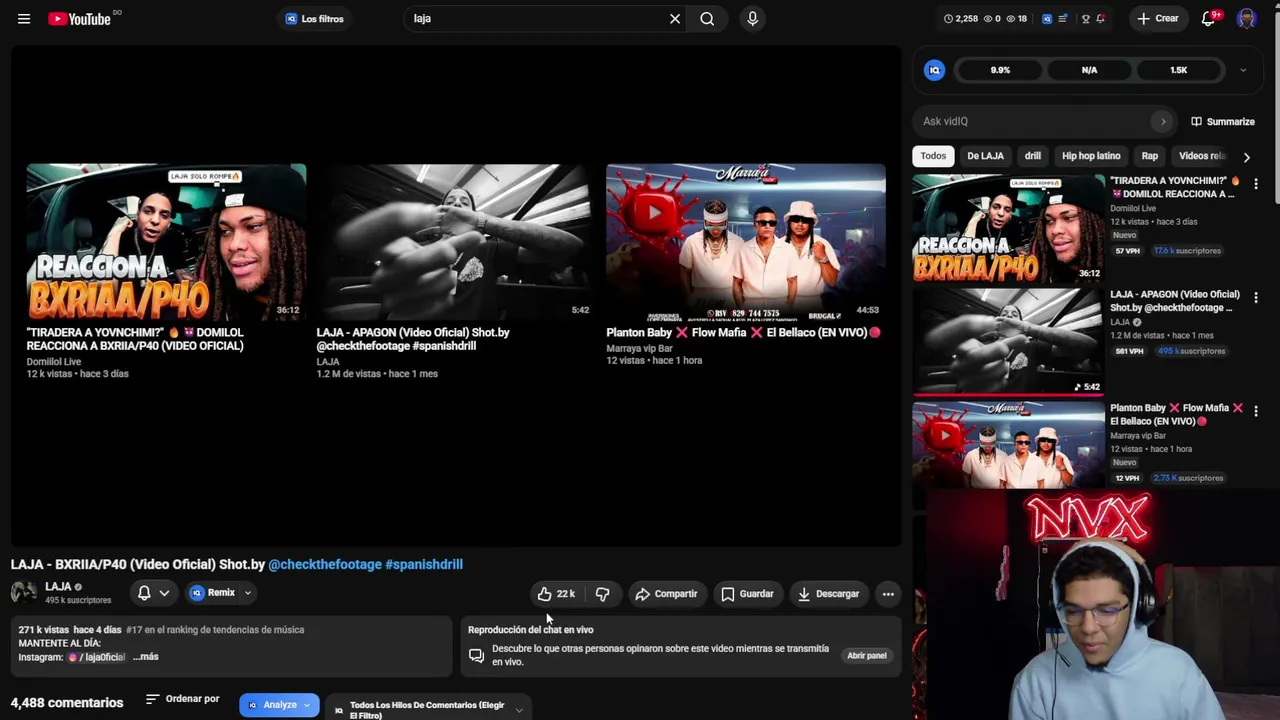
Task: Click the vidIQ alert bell in header toolbar
Action: 1101,19
